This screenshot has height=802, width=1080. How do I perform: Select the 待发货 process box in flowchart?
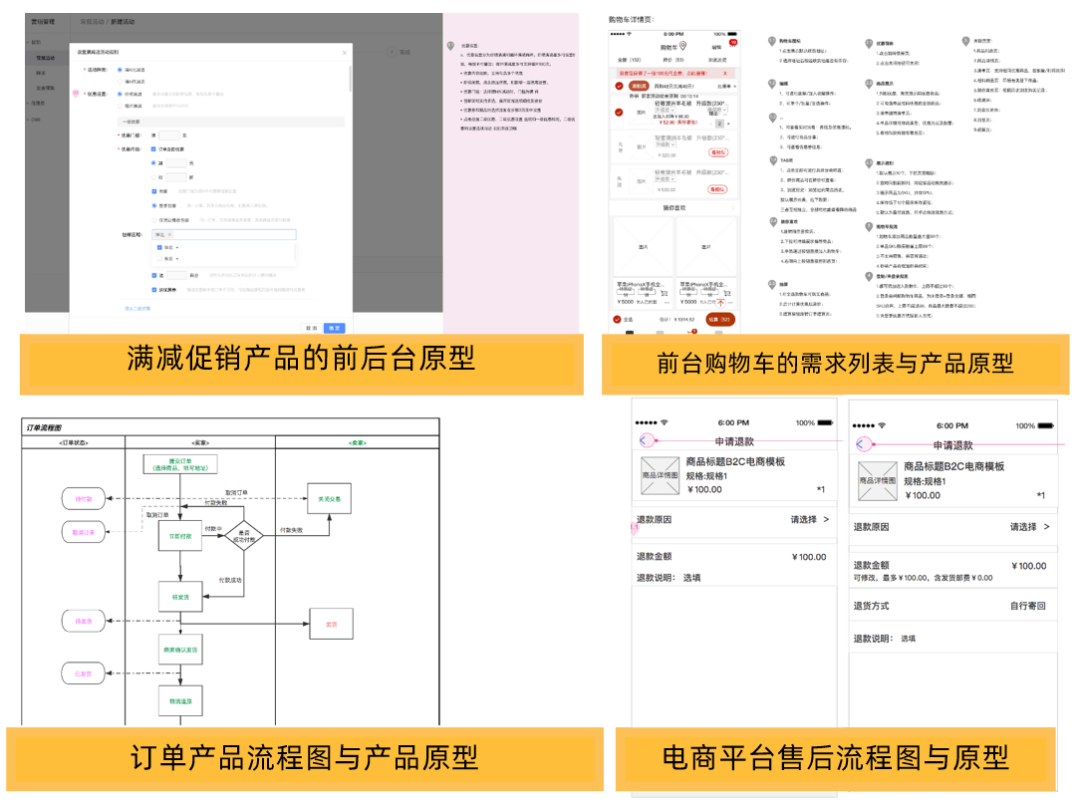(180, 597)
